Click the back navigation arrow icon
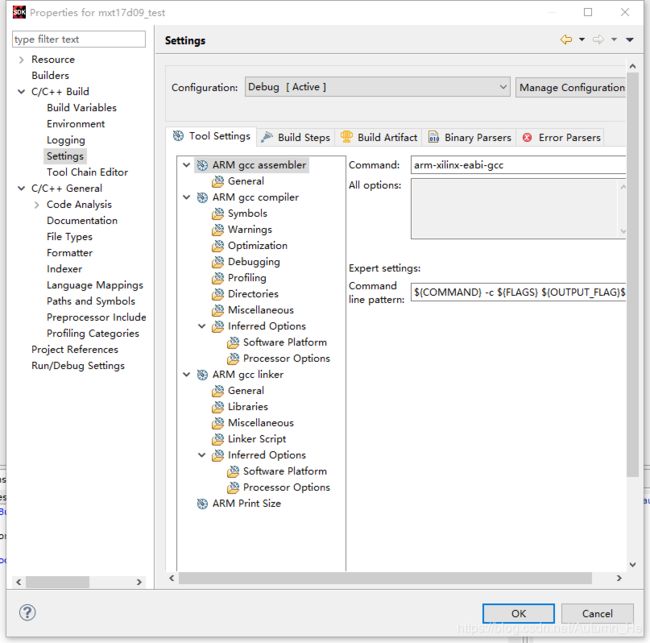 [x=566, y=40]
